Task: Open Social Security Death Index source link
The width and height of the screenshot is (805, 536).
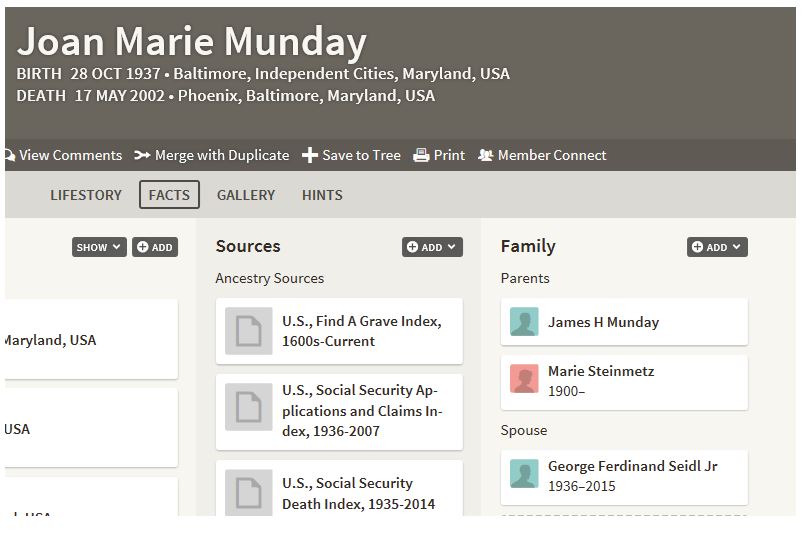Action: point(358,493)
